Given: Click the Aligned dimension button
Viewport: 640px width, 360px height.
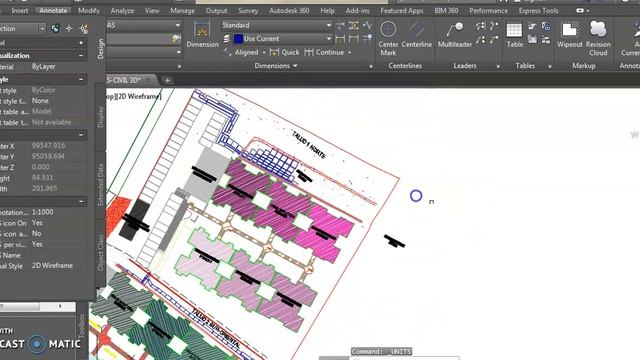Looking at the screenshot, I should (x=242, y=53).
